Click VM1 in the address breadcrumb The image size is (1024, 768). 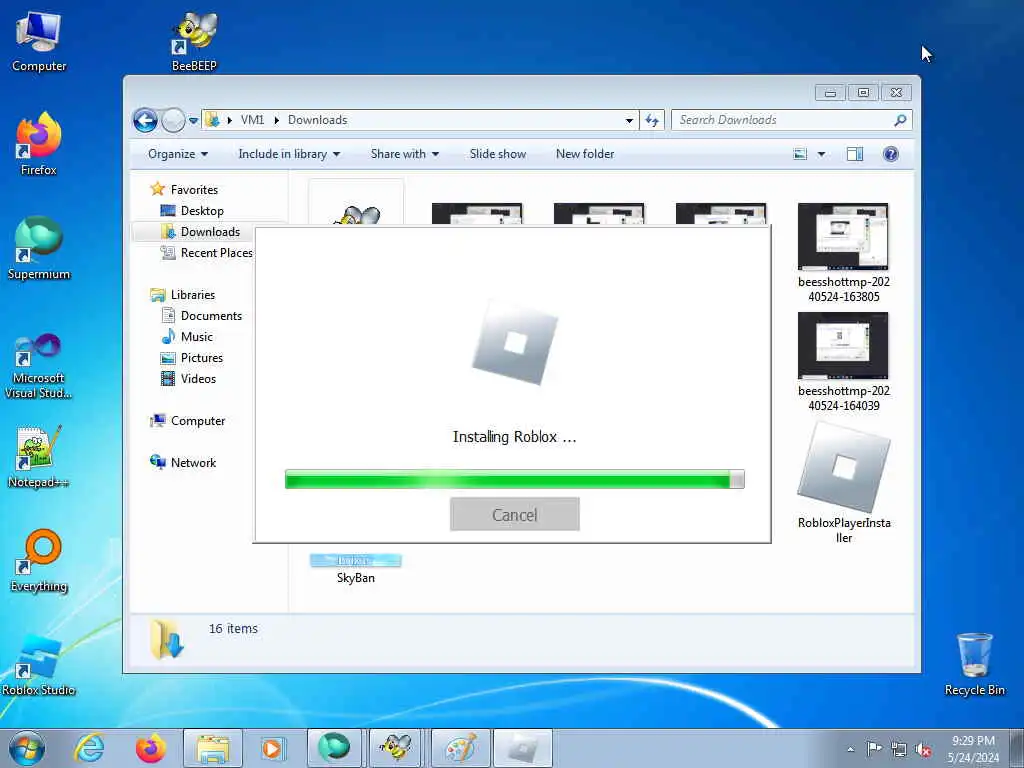pyautogui.click(x=252, y=120)
